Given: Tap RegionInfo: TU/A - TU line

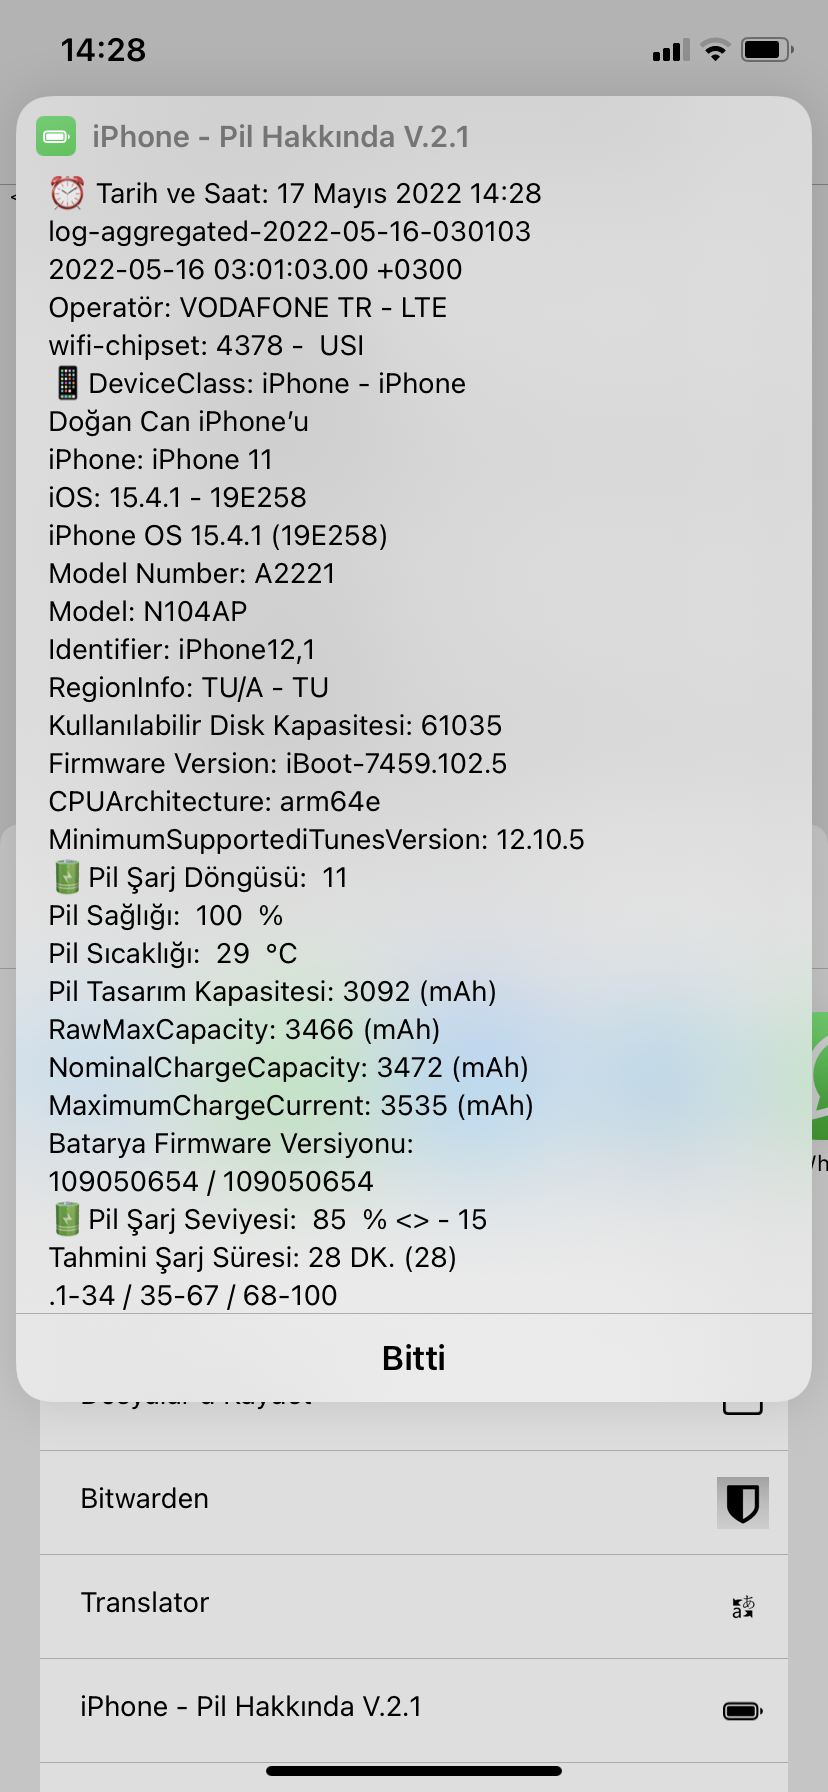Looking at the screenshot, I should pyautogui.click(x=189, y=687).
